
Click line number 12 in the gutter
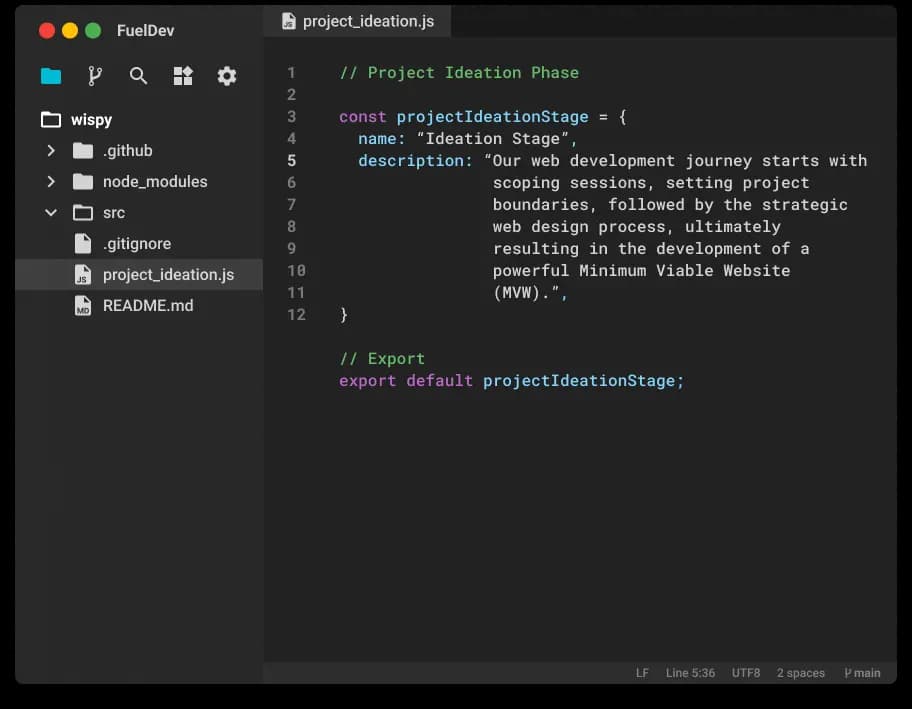point(295,315)
